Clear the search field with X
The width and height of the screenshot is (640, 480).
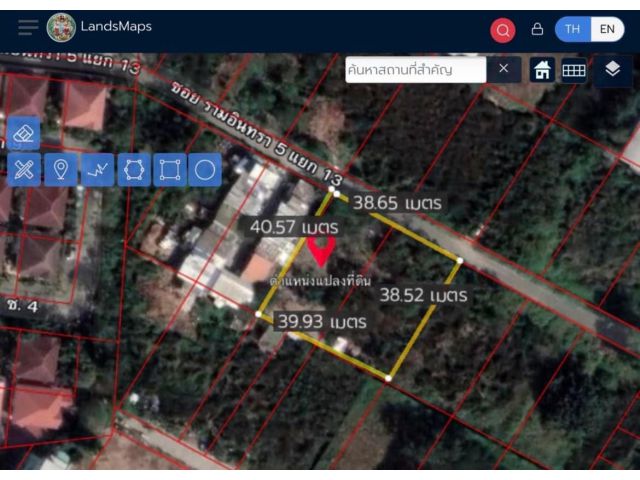click(504, 69)
